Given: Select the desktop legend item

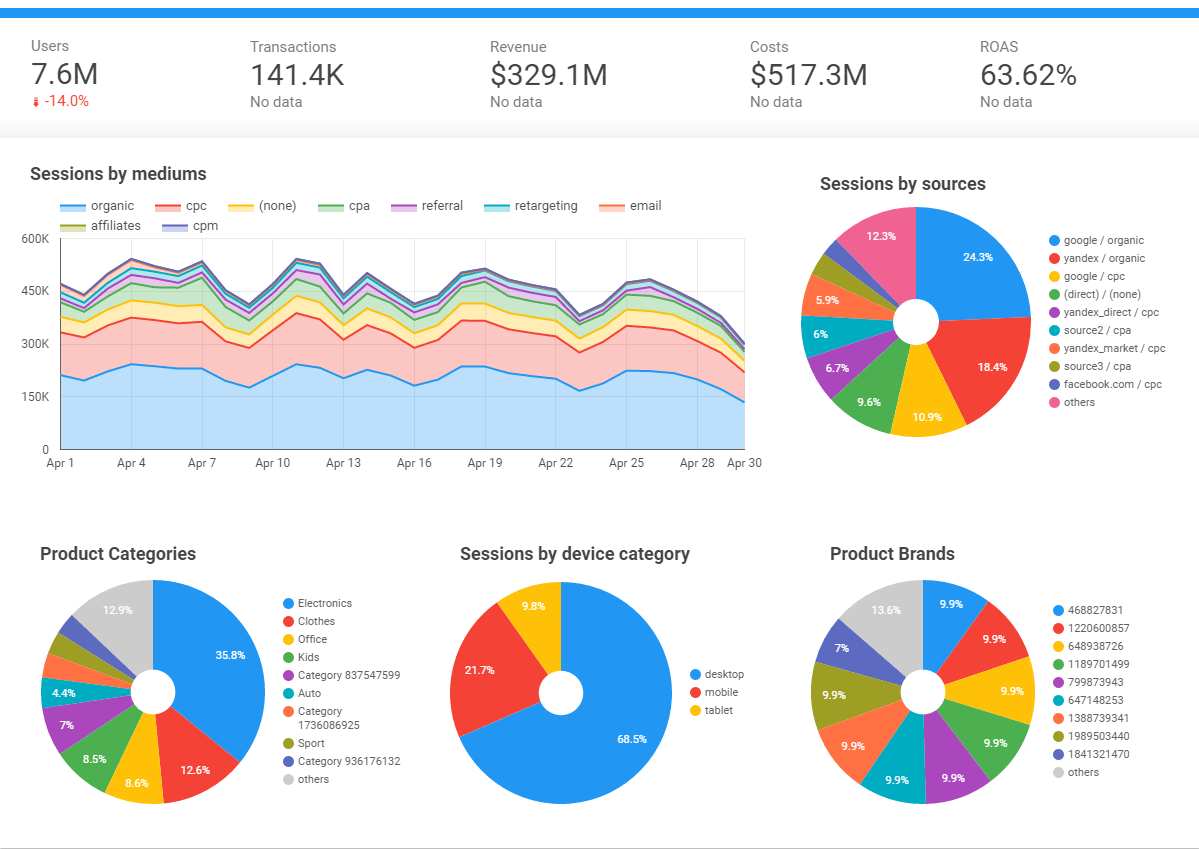Looking at the screenshot, I should [724, 675].
